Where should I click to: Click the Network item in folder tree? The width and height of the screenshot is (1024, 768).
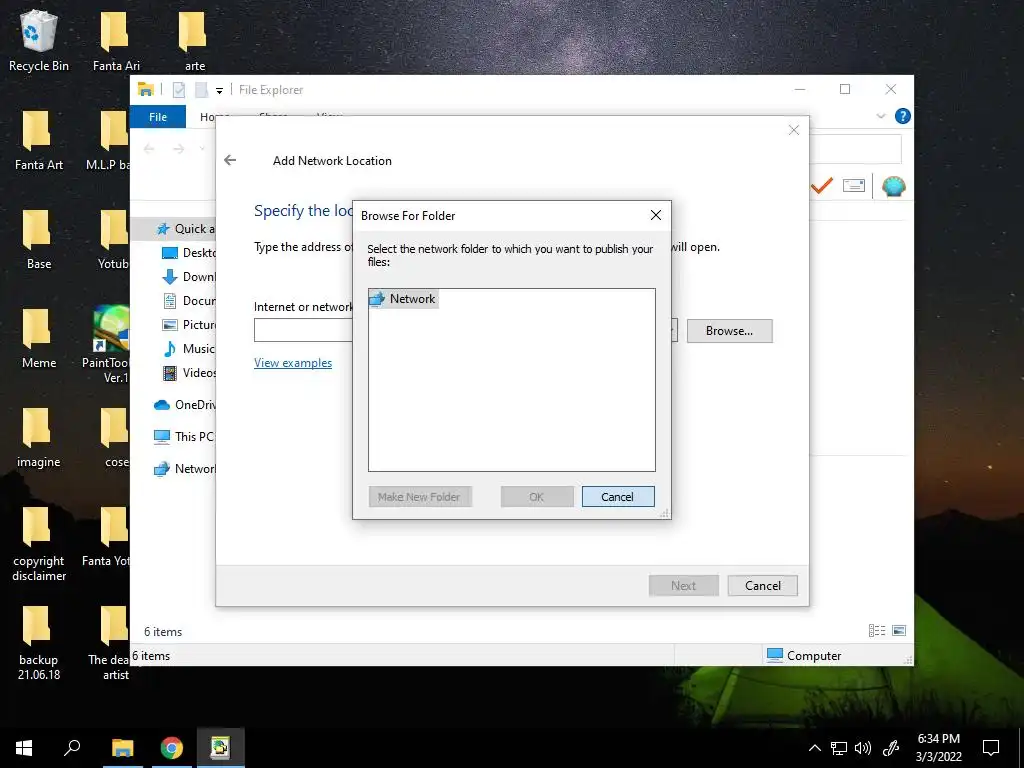(403, 299)
